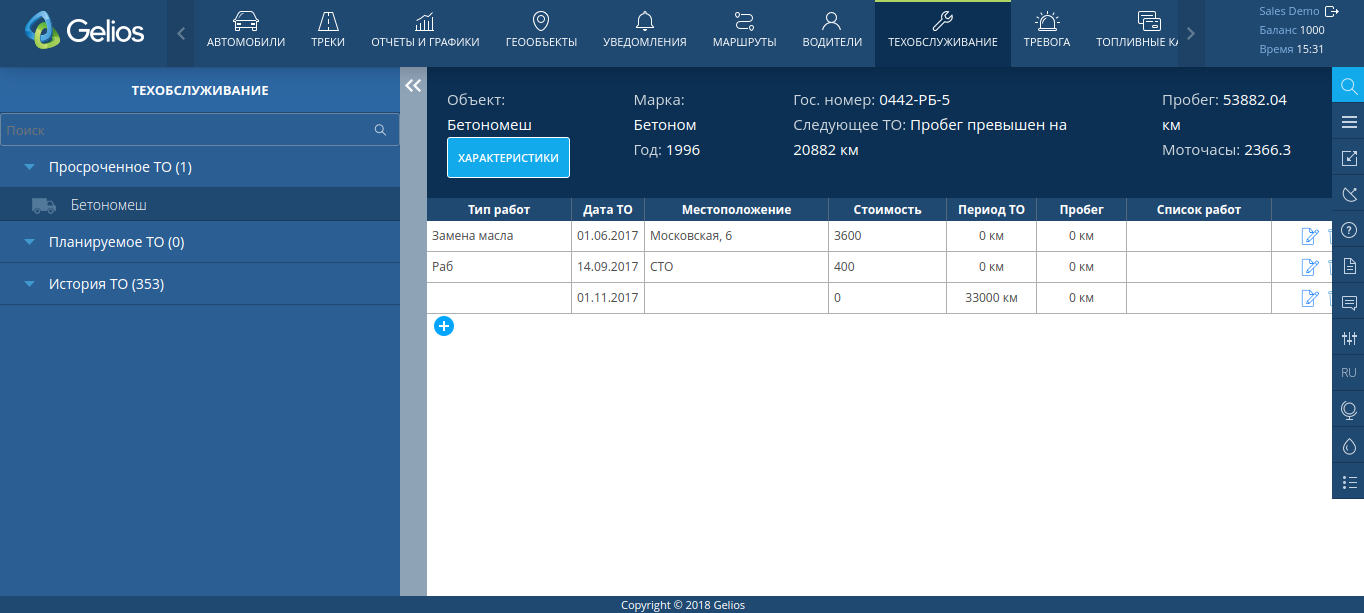The height and width of the screenshot is (613, 1364).
Task: Collapse the left panel with double chevron
Action: 413,87
